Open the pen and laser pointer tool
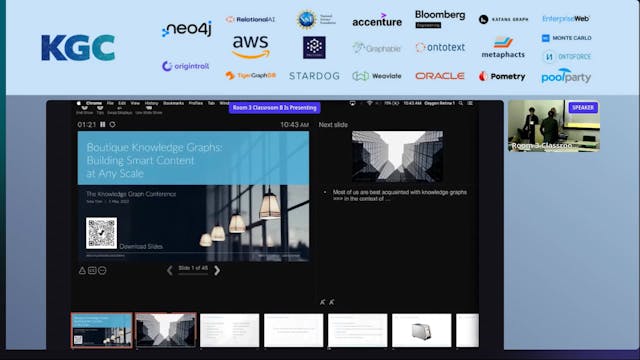This screenshot has width=640, height=360. click(82, 270)
